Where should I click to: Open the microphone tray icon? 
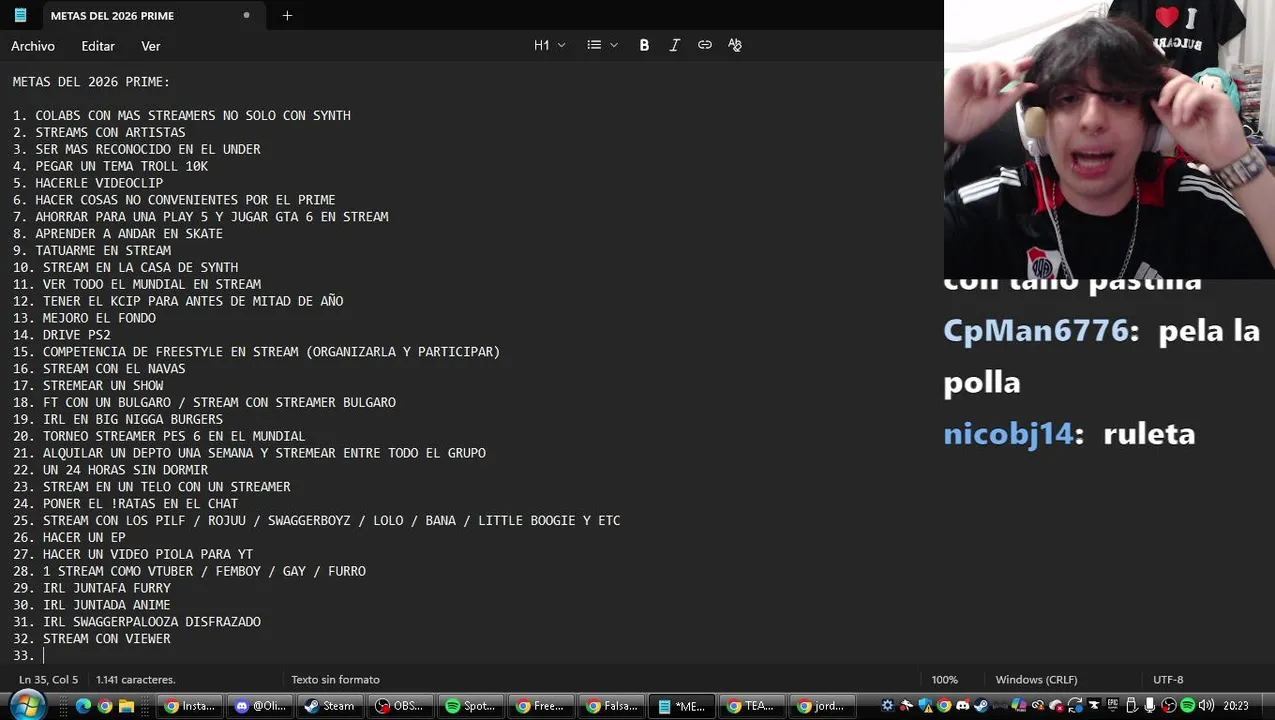1150,705
